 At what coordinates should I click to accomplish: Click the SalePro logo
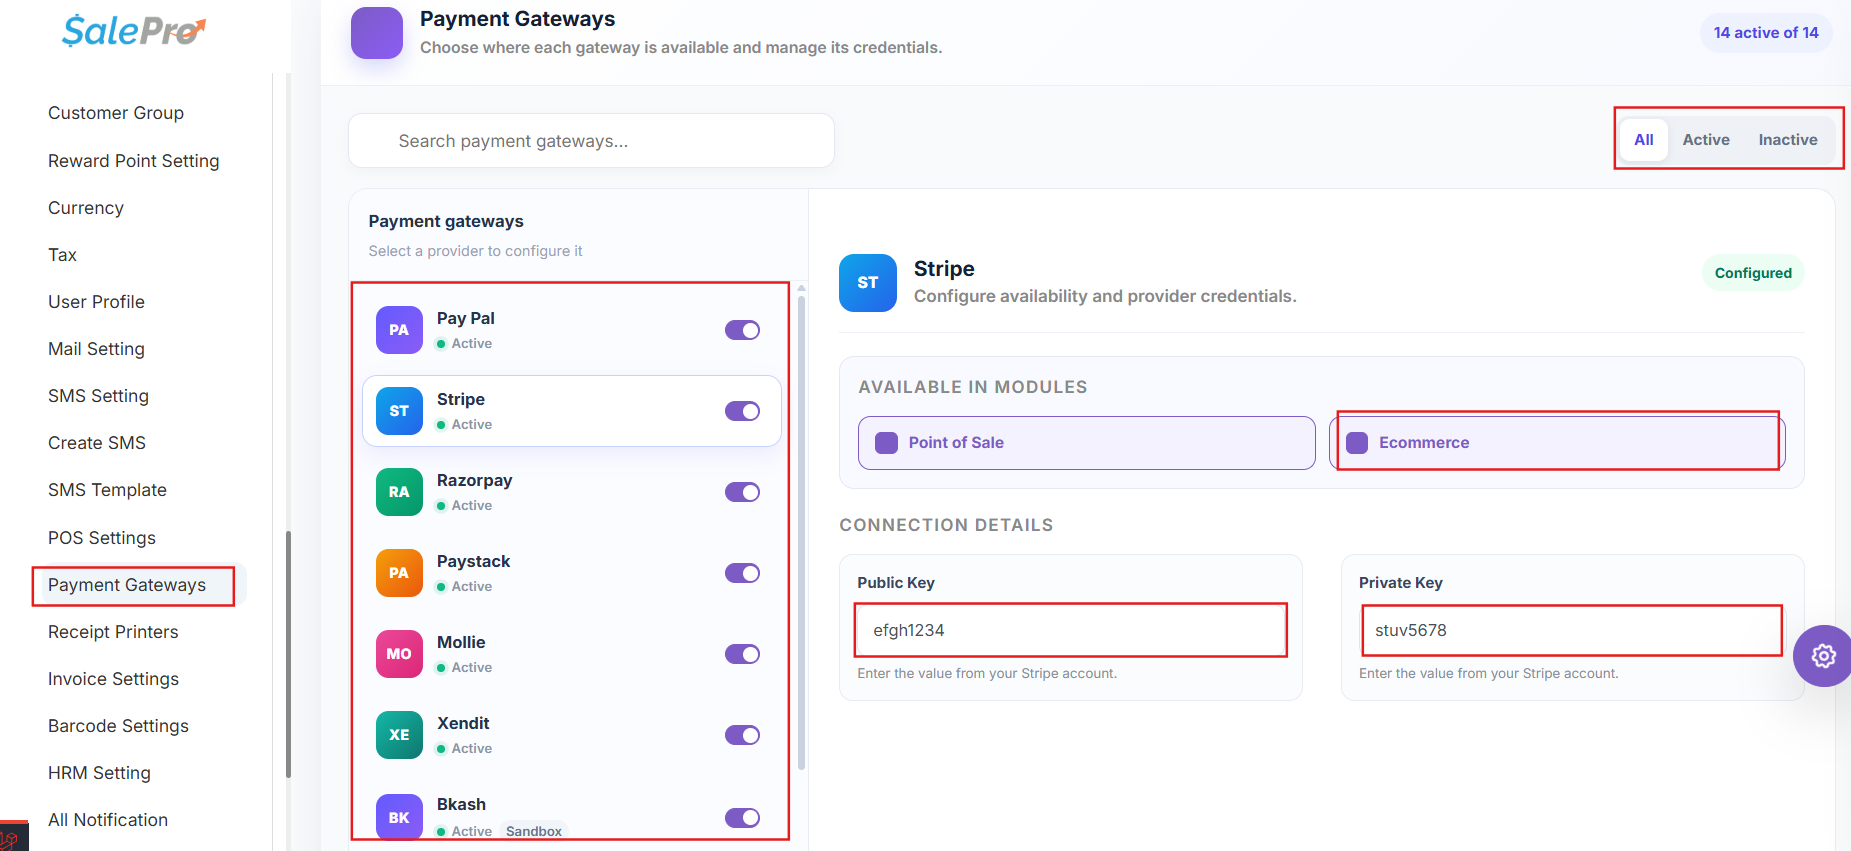[134, 31]
